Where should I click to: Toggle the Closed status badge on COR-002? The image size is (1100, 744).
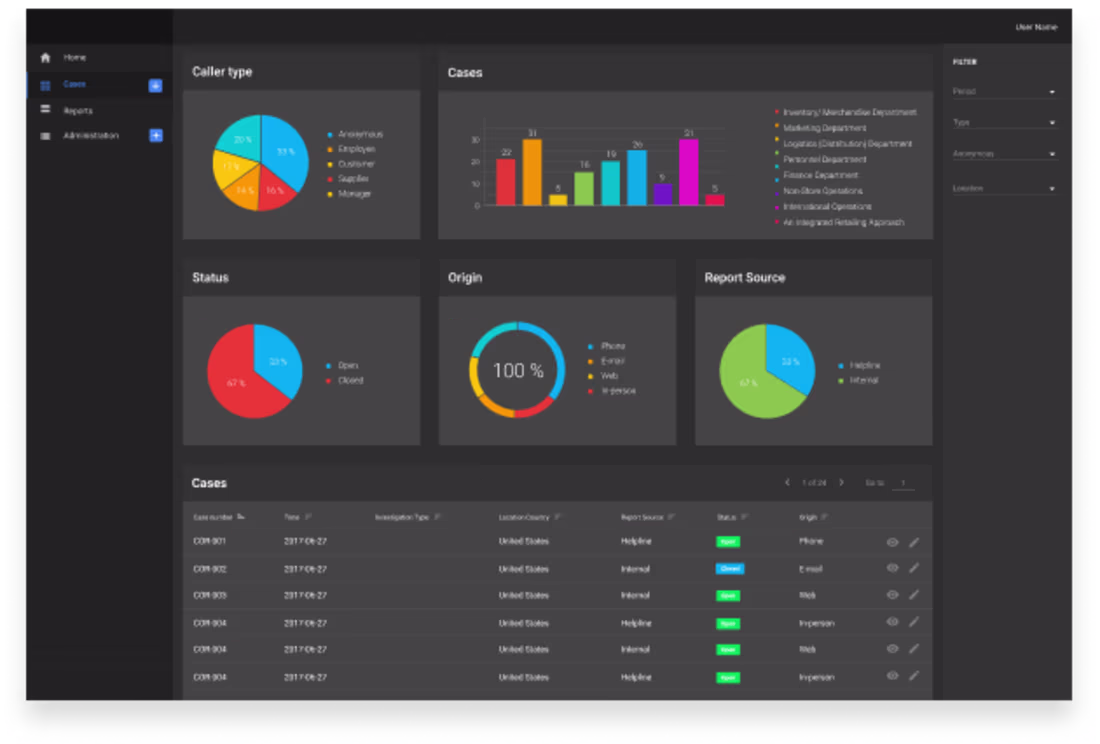coord(728,568)
